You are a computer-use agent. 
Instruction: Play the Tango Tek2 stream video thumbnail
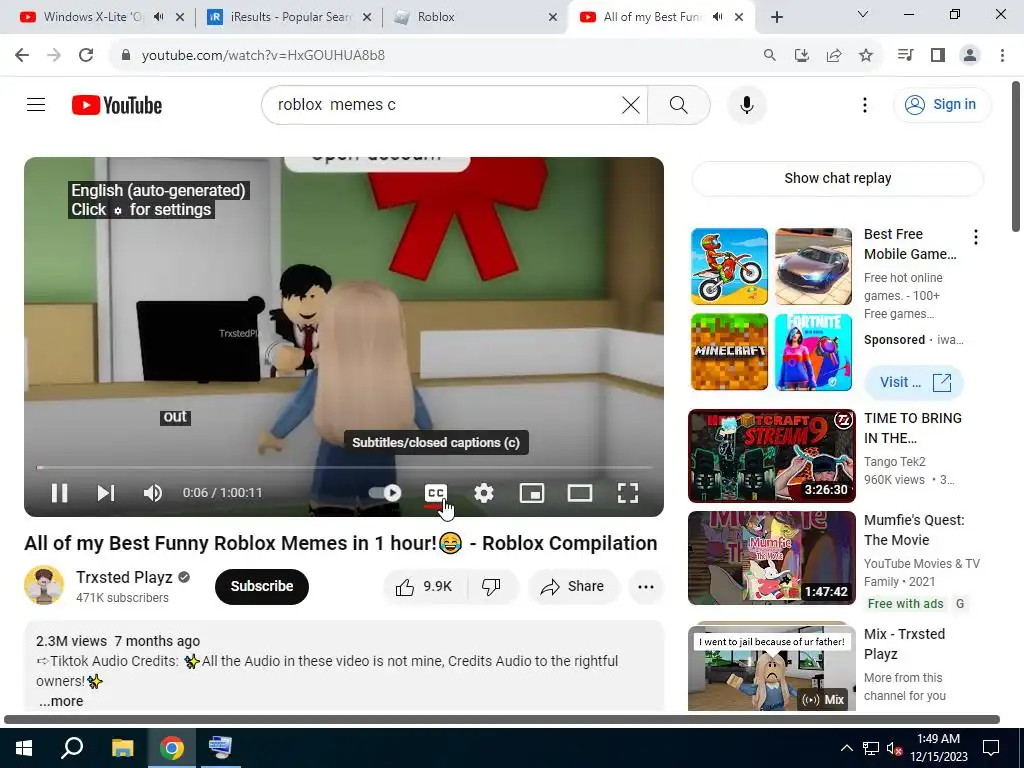point(771,456)
